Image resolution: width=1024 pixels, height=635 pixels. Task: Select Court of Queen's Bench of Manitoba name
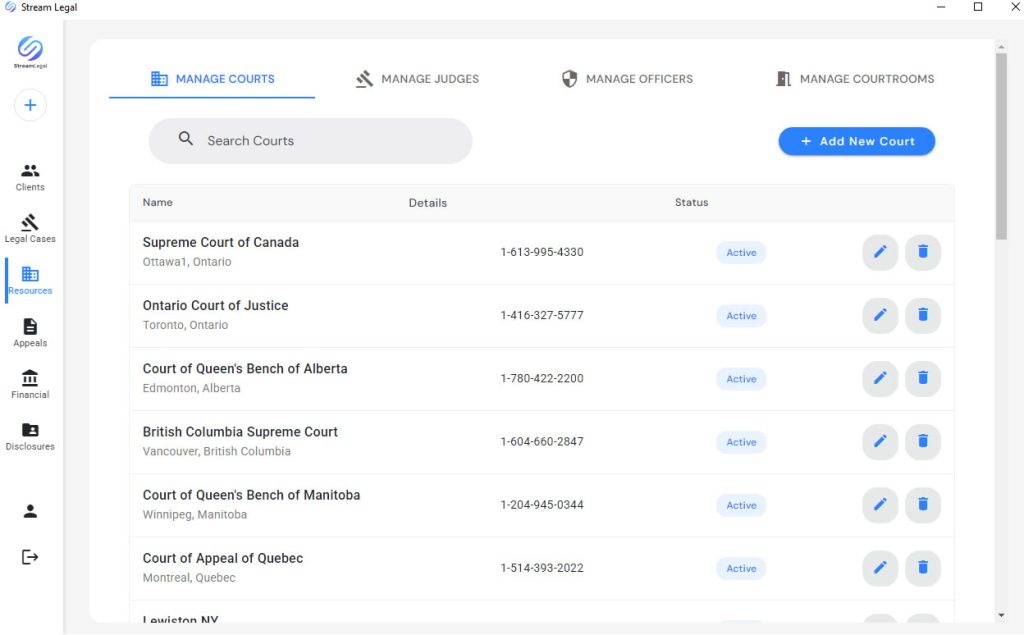pyautogui.click(x=251, y=495)
